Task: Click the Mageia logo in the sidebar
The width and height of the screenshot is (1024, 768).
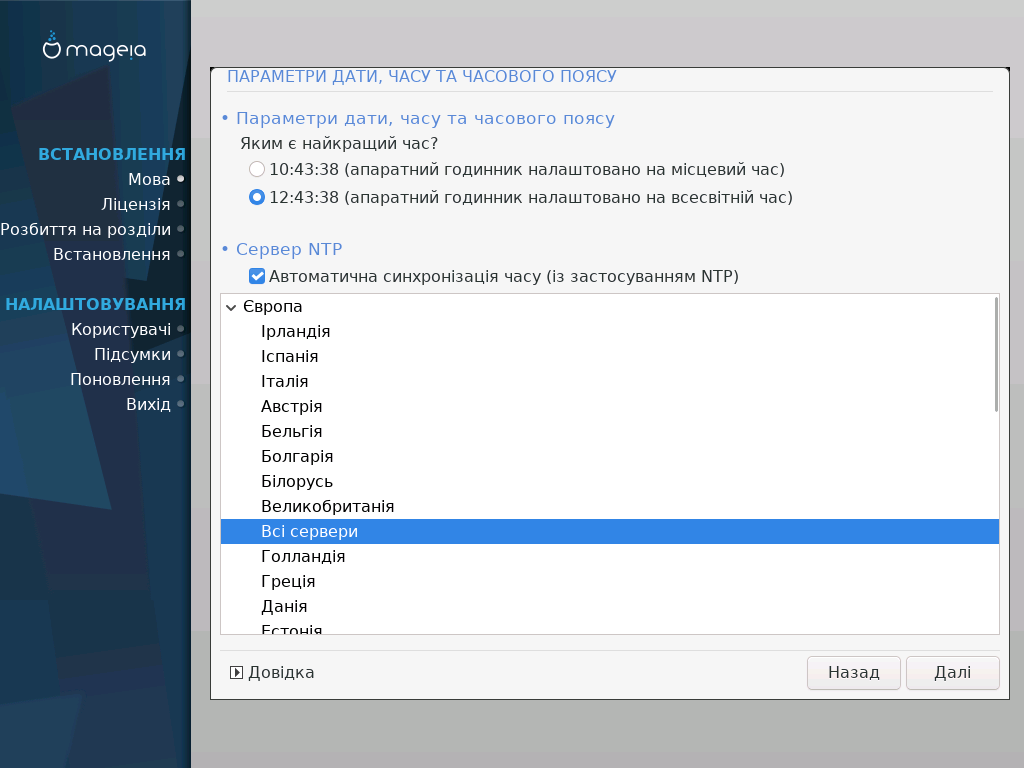Action: click(x=95, y=47)
